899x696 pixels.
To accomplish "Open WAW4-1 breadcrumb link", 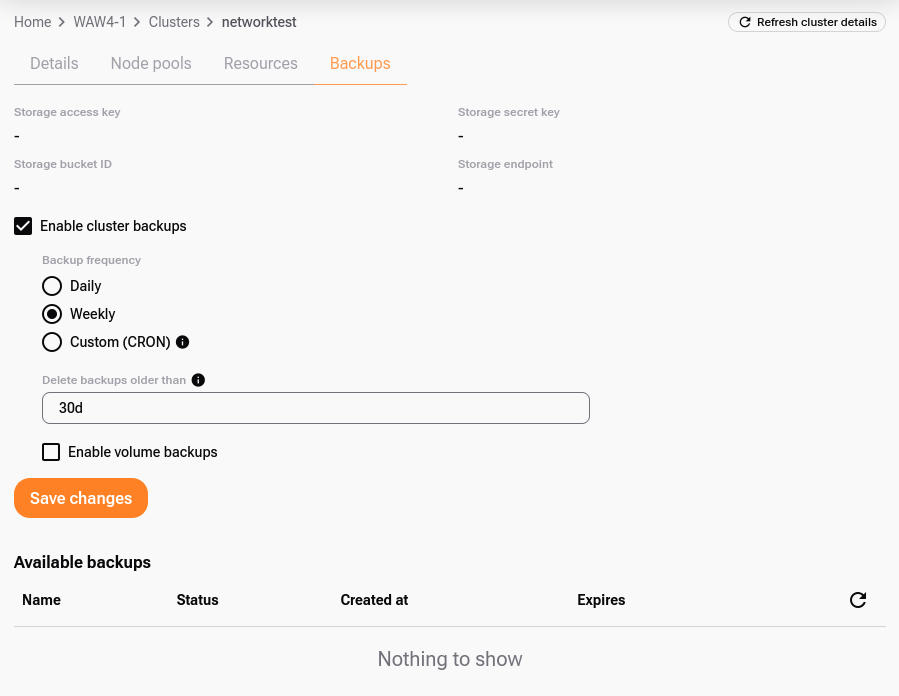I will 100,22.
